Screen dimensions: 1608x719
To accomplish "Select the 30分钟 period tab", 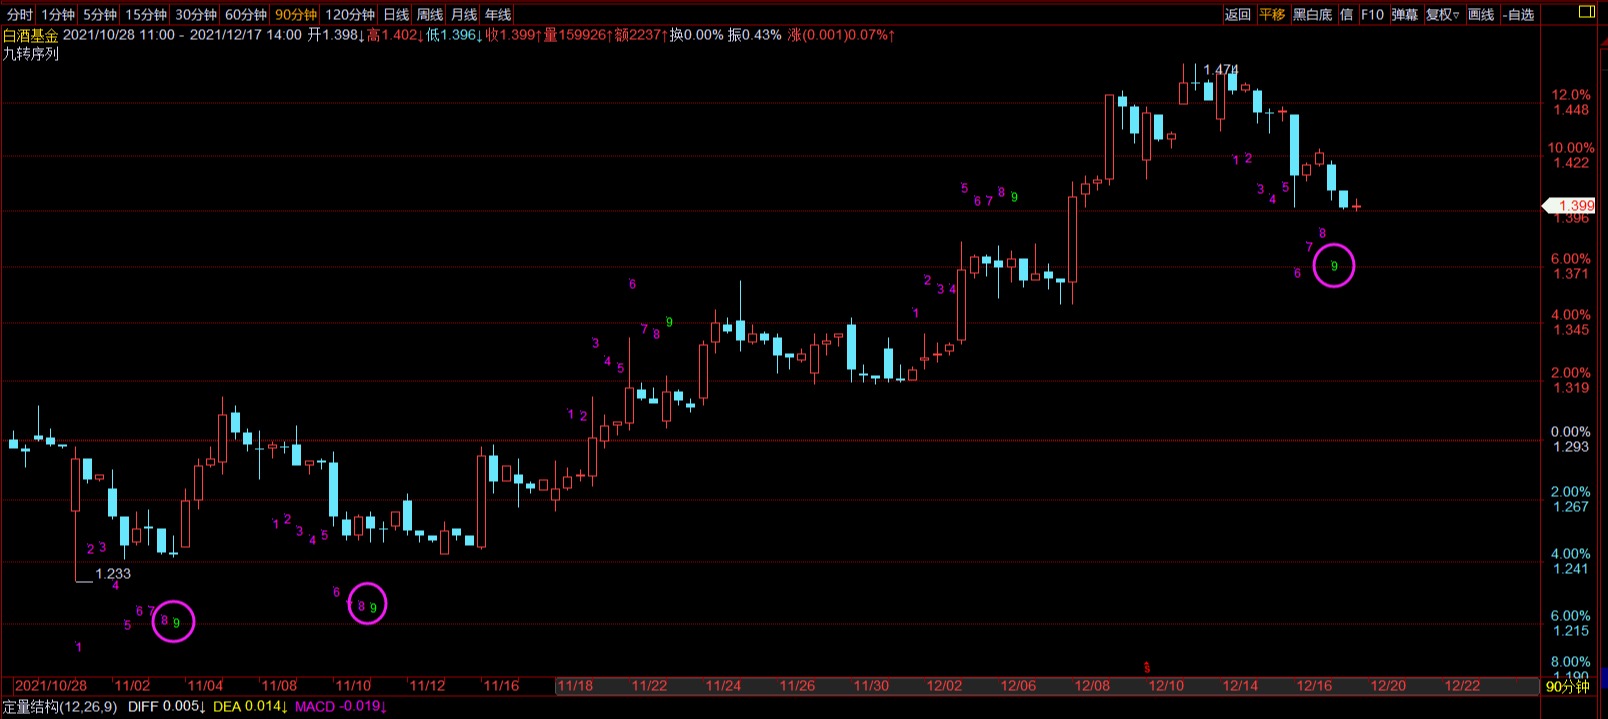I will click(x=196, y=15).
